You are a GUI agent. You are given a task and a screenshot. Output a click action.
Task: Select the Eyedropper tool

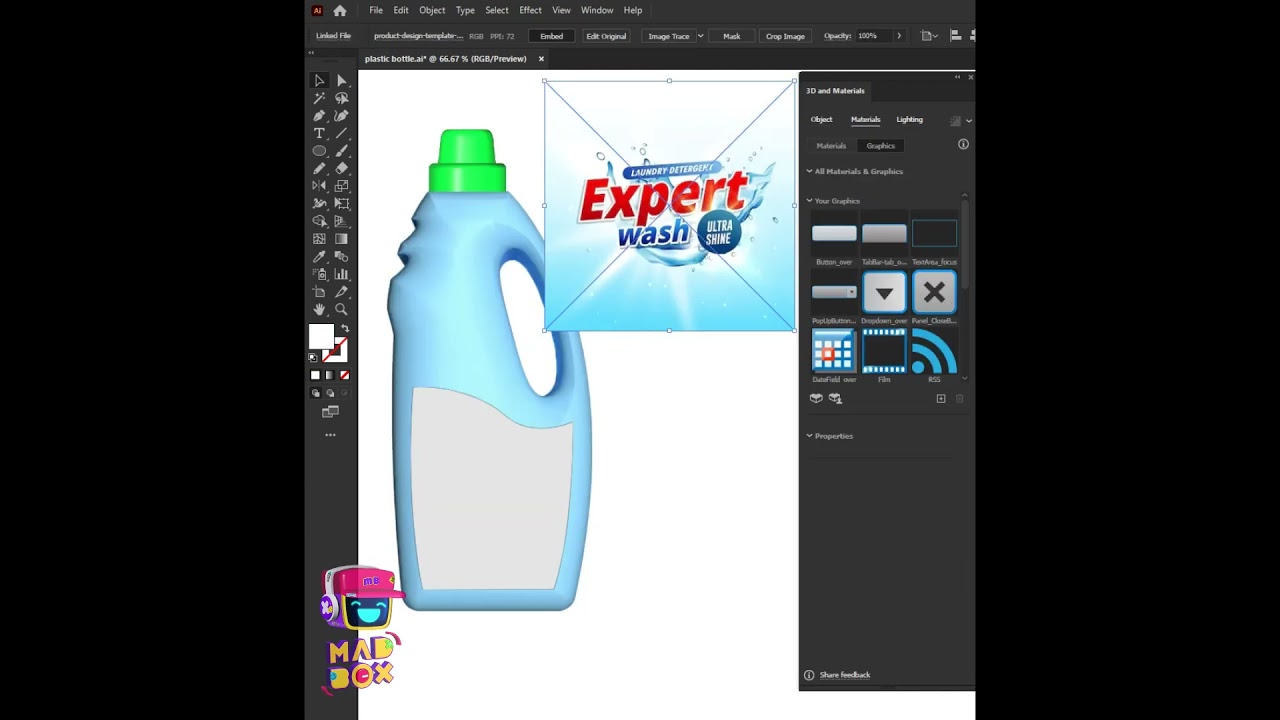pyautogui.click(x=319, y=257)
